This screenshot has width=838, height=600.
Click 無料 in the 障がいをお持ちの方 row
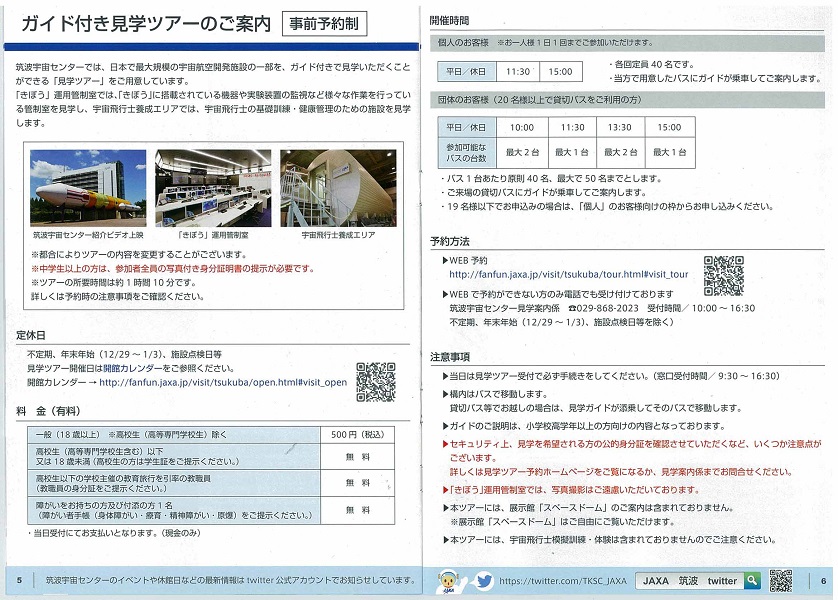(358, 510)
